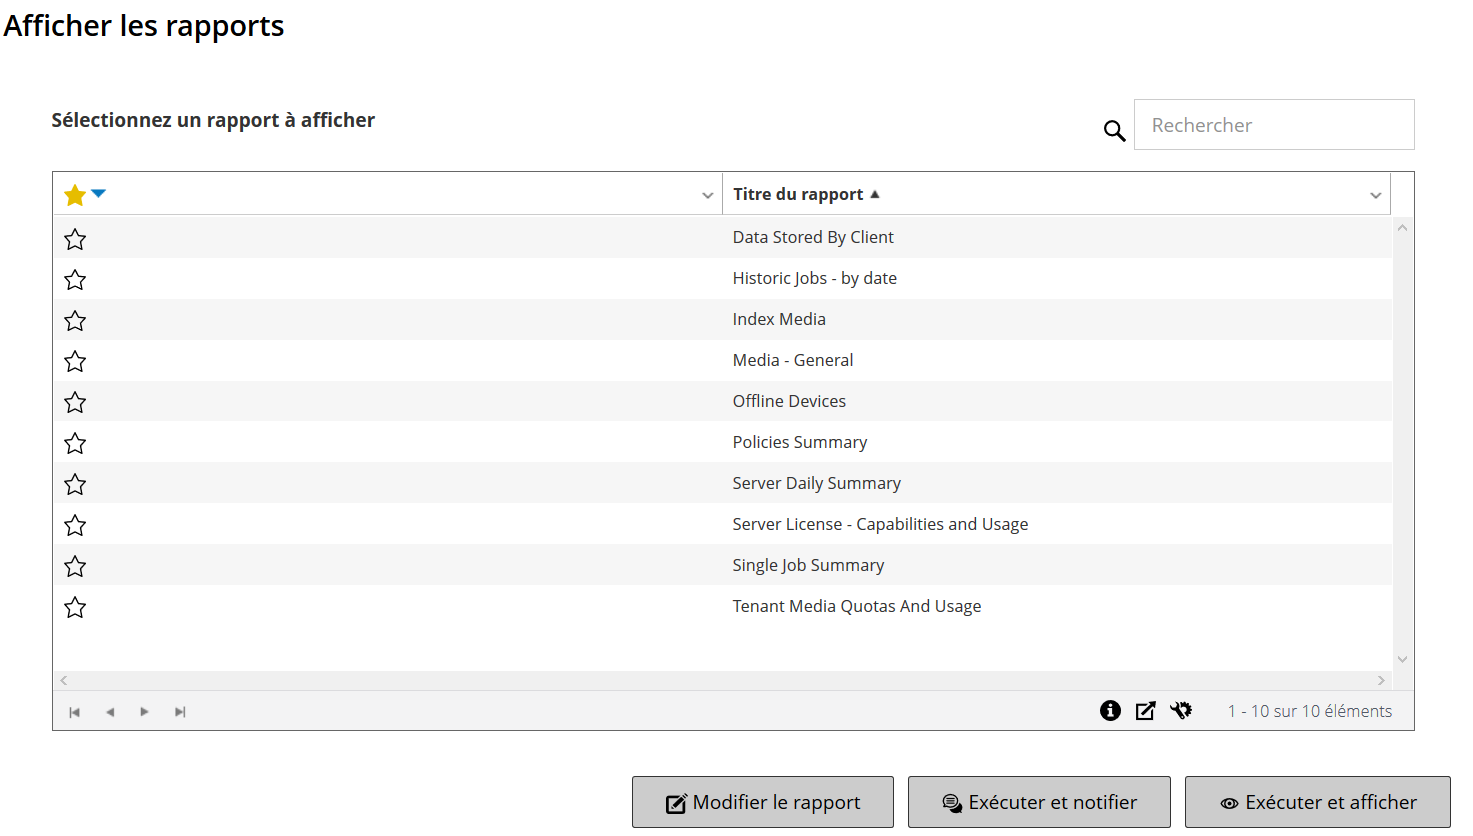Click the vertical scrollbar down arrow
1473x836 pixels.
1402,659
